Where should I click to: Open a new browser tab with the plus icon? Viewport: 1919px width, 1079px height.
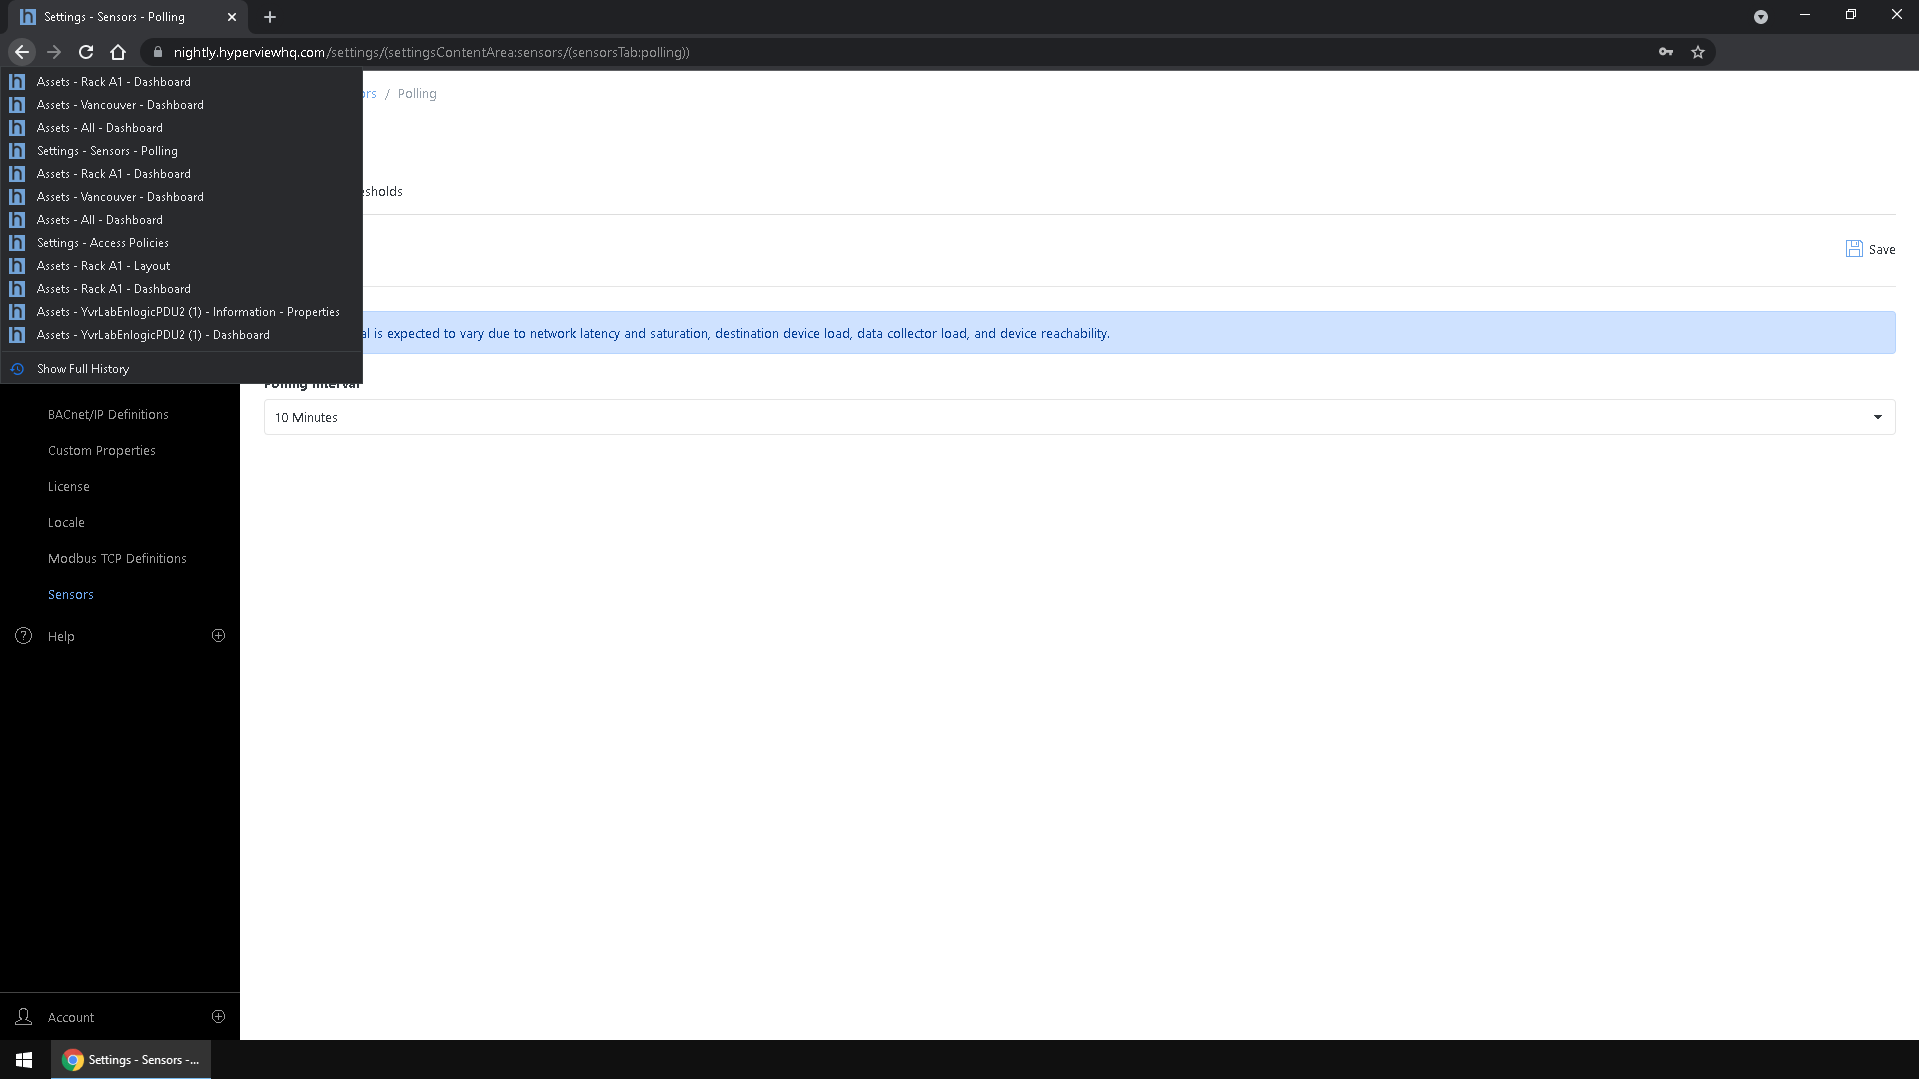coord(269,16)
